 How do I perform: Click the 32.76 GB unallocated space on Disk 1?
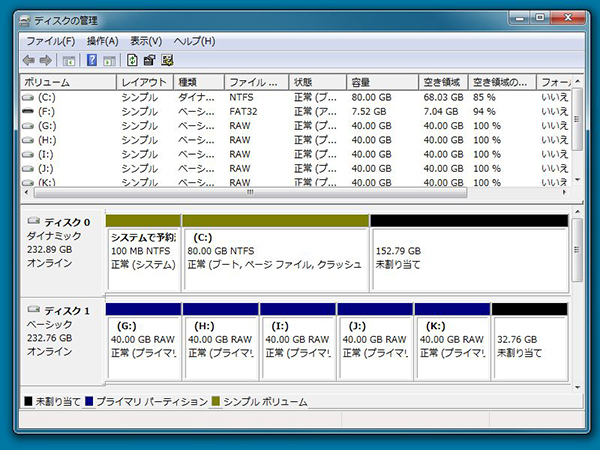[x=529, y=340]
